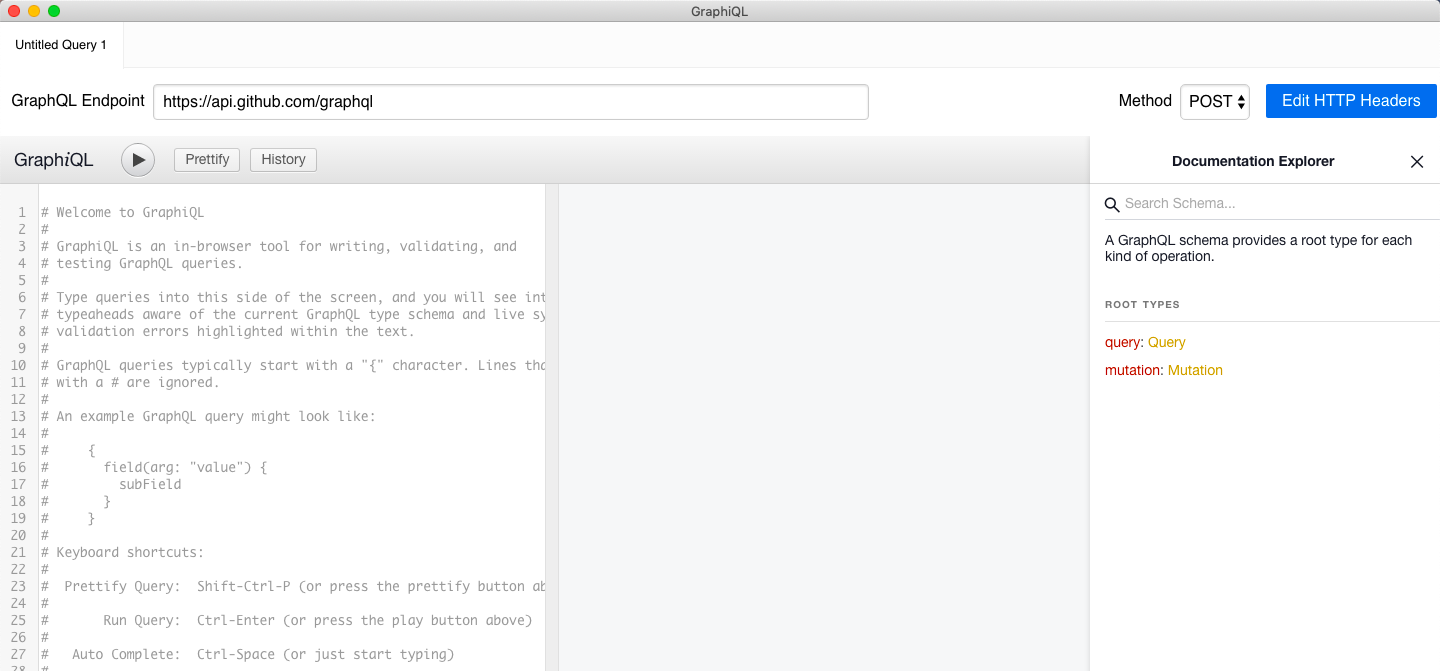Click the schema description paragraph in docs
The width and height of the screenshot is (1440, 671).
1259,248
